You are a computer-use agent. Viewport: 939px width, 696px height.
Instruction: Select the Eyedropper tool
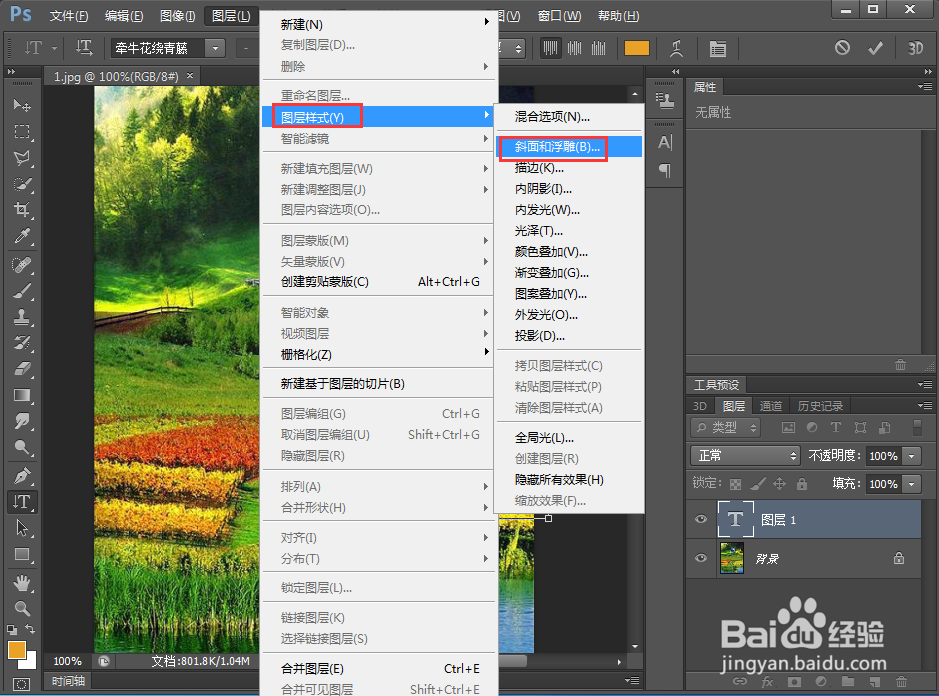coord(22,236)
